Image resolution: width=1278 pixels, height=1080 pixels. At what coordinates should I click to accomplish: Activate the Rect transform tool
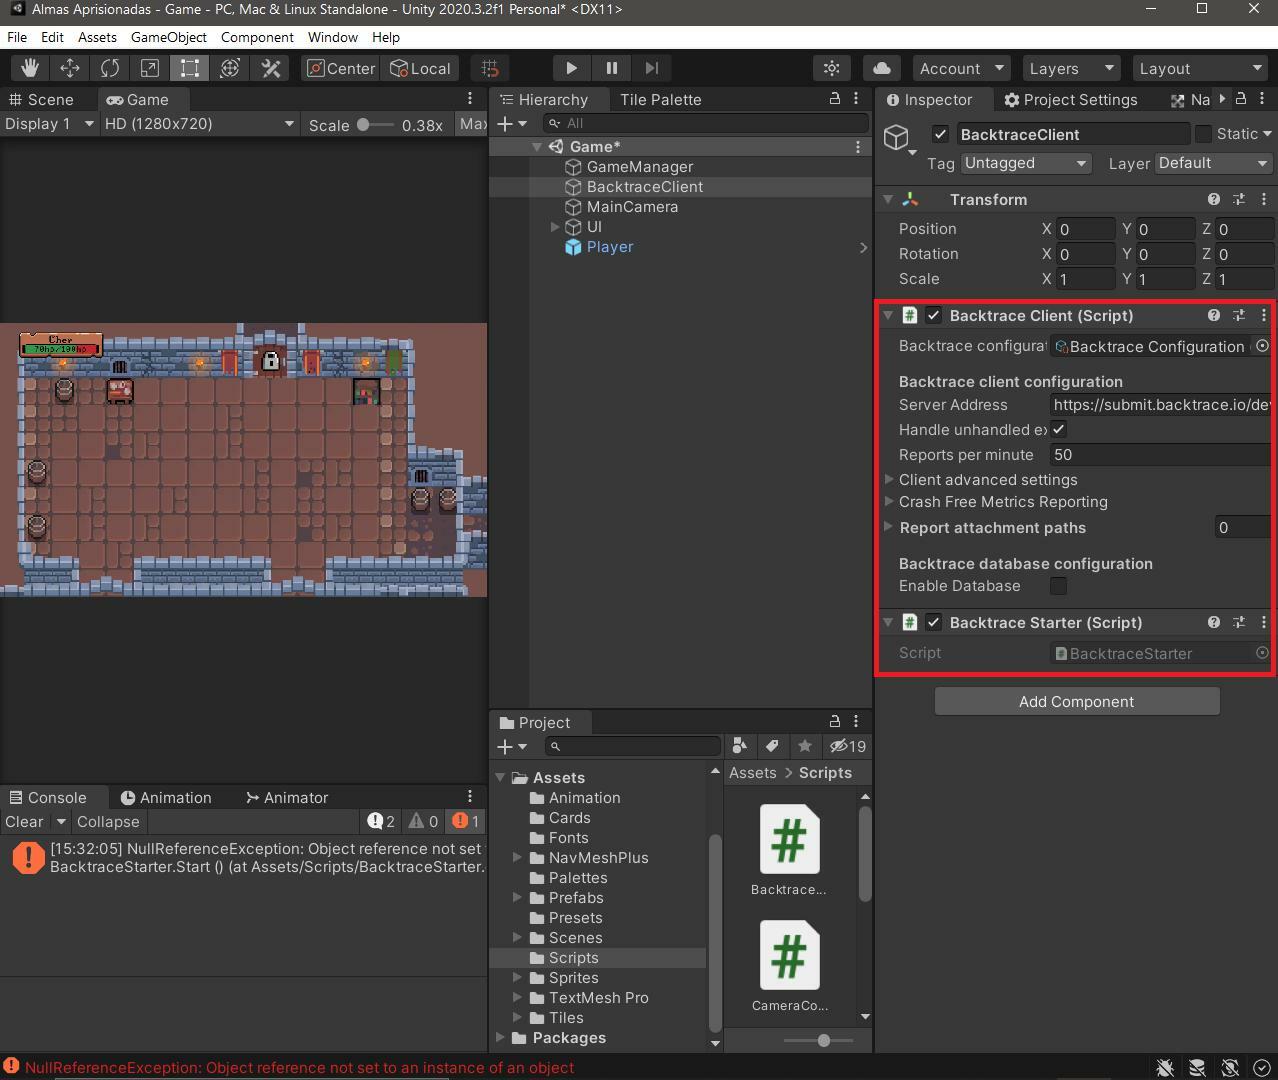pos(190,68)
